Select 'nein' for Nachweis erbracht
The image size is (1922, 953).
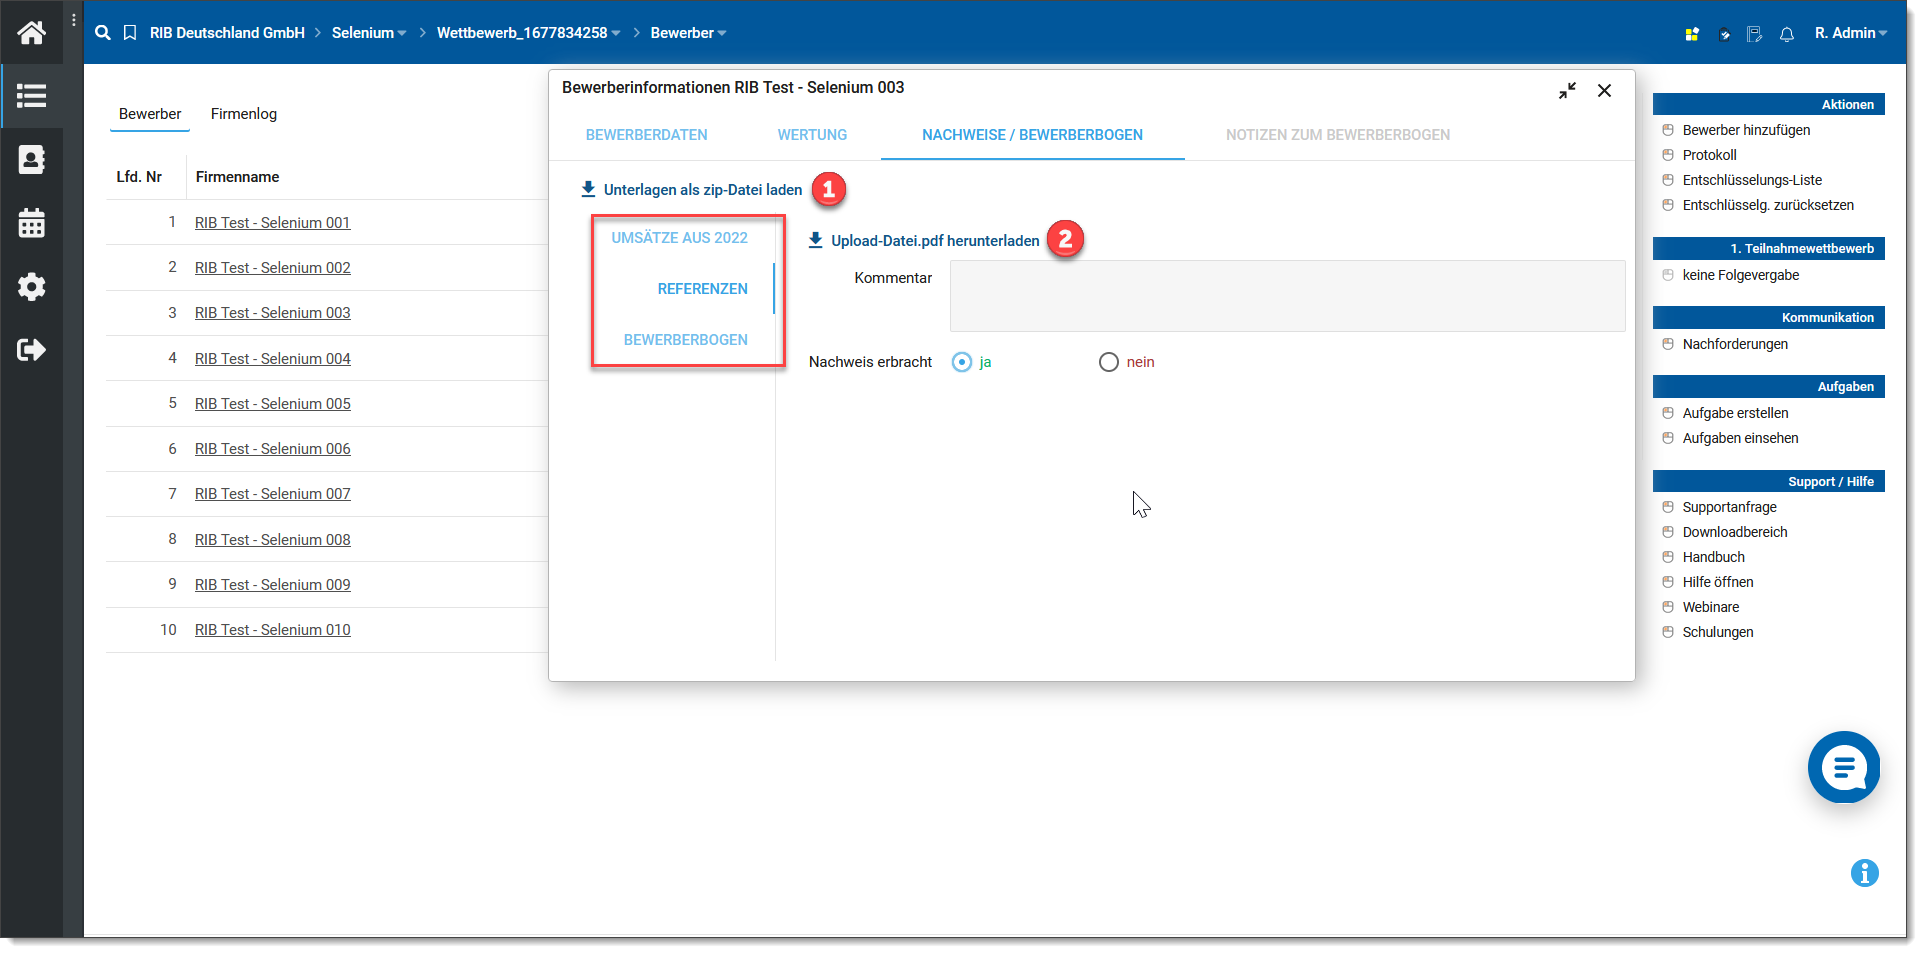coord(1108,362)
